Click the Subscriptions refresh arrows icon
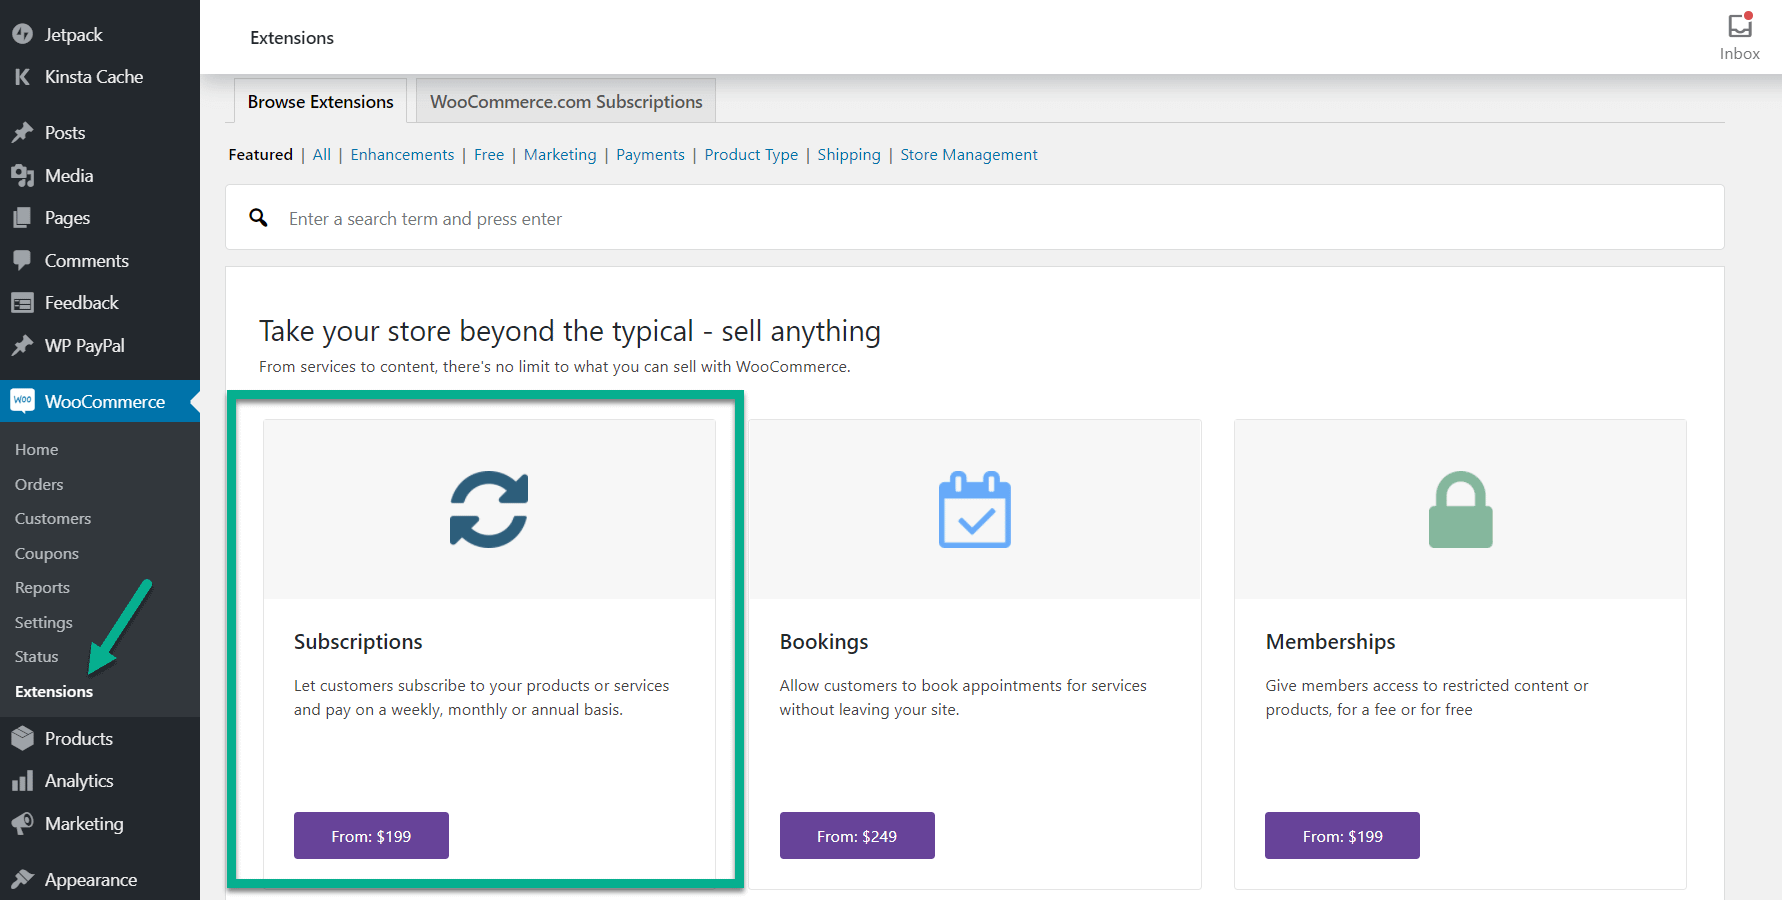The image size is (1782, 900). pos(489,509)
